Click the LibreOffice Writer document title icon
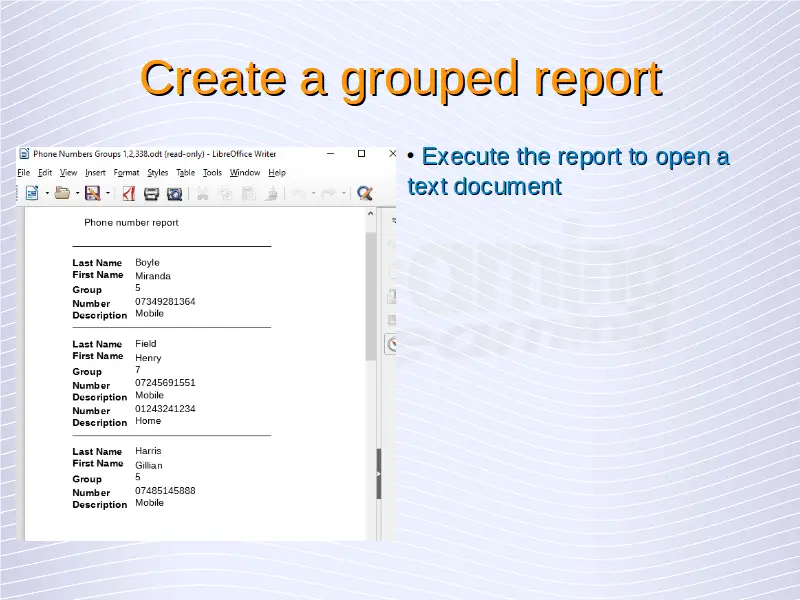Screen dimensions: 800x600 [24, 154]
